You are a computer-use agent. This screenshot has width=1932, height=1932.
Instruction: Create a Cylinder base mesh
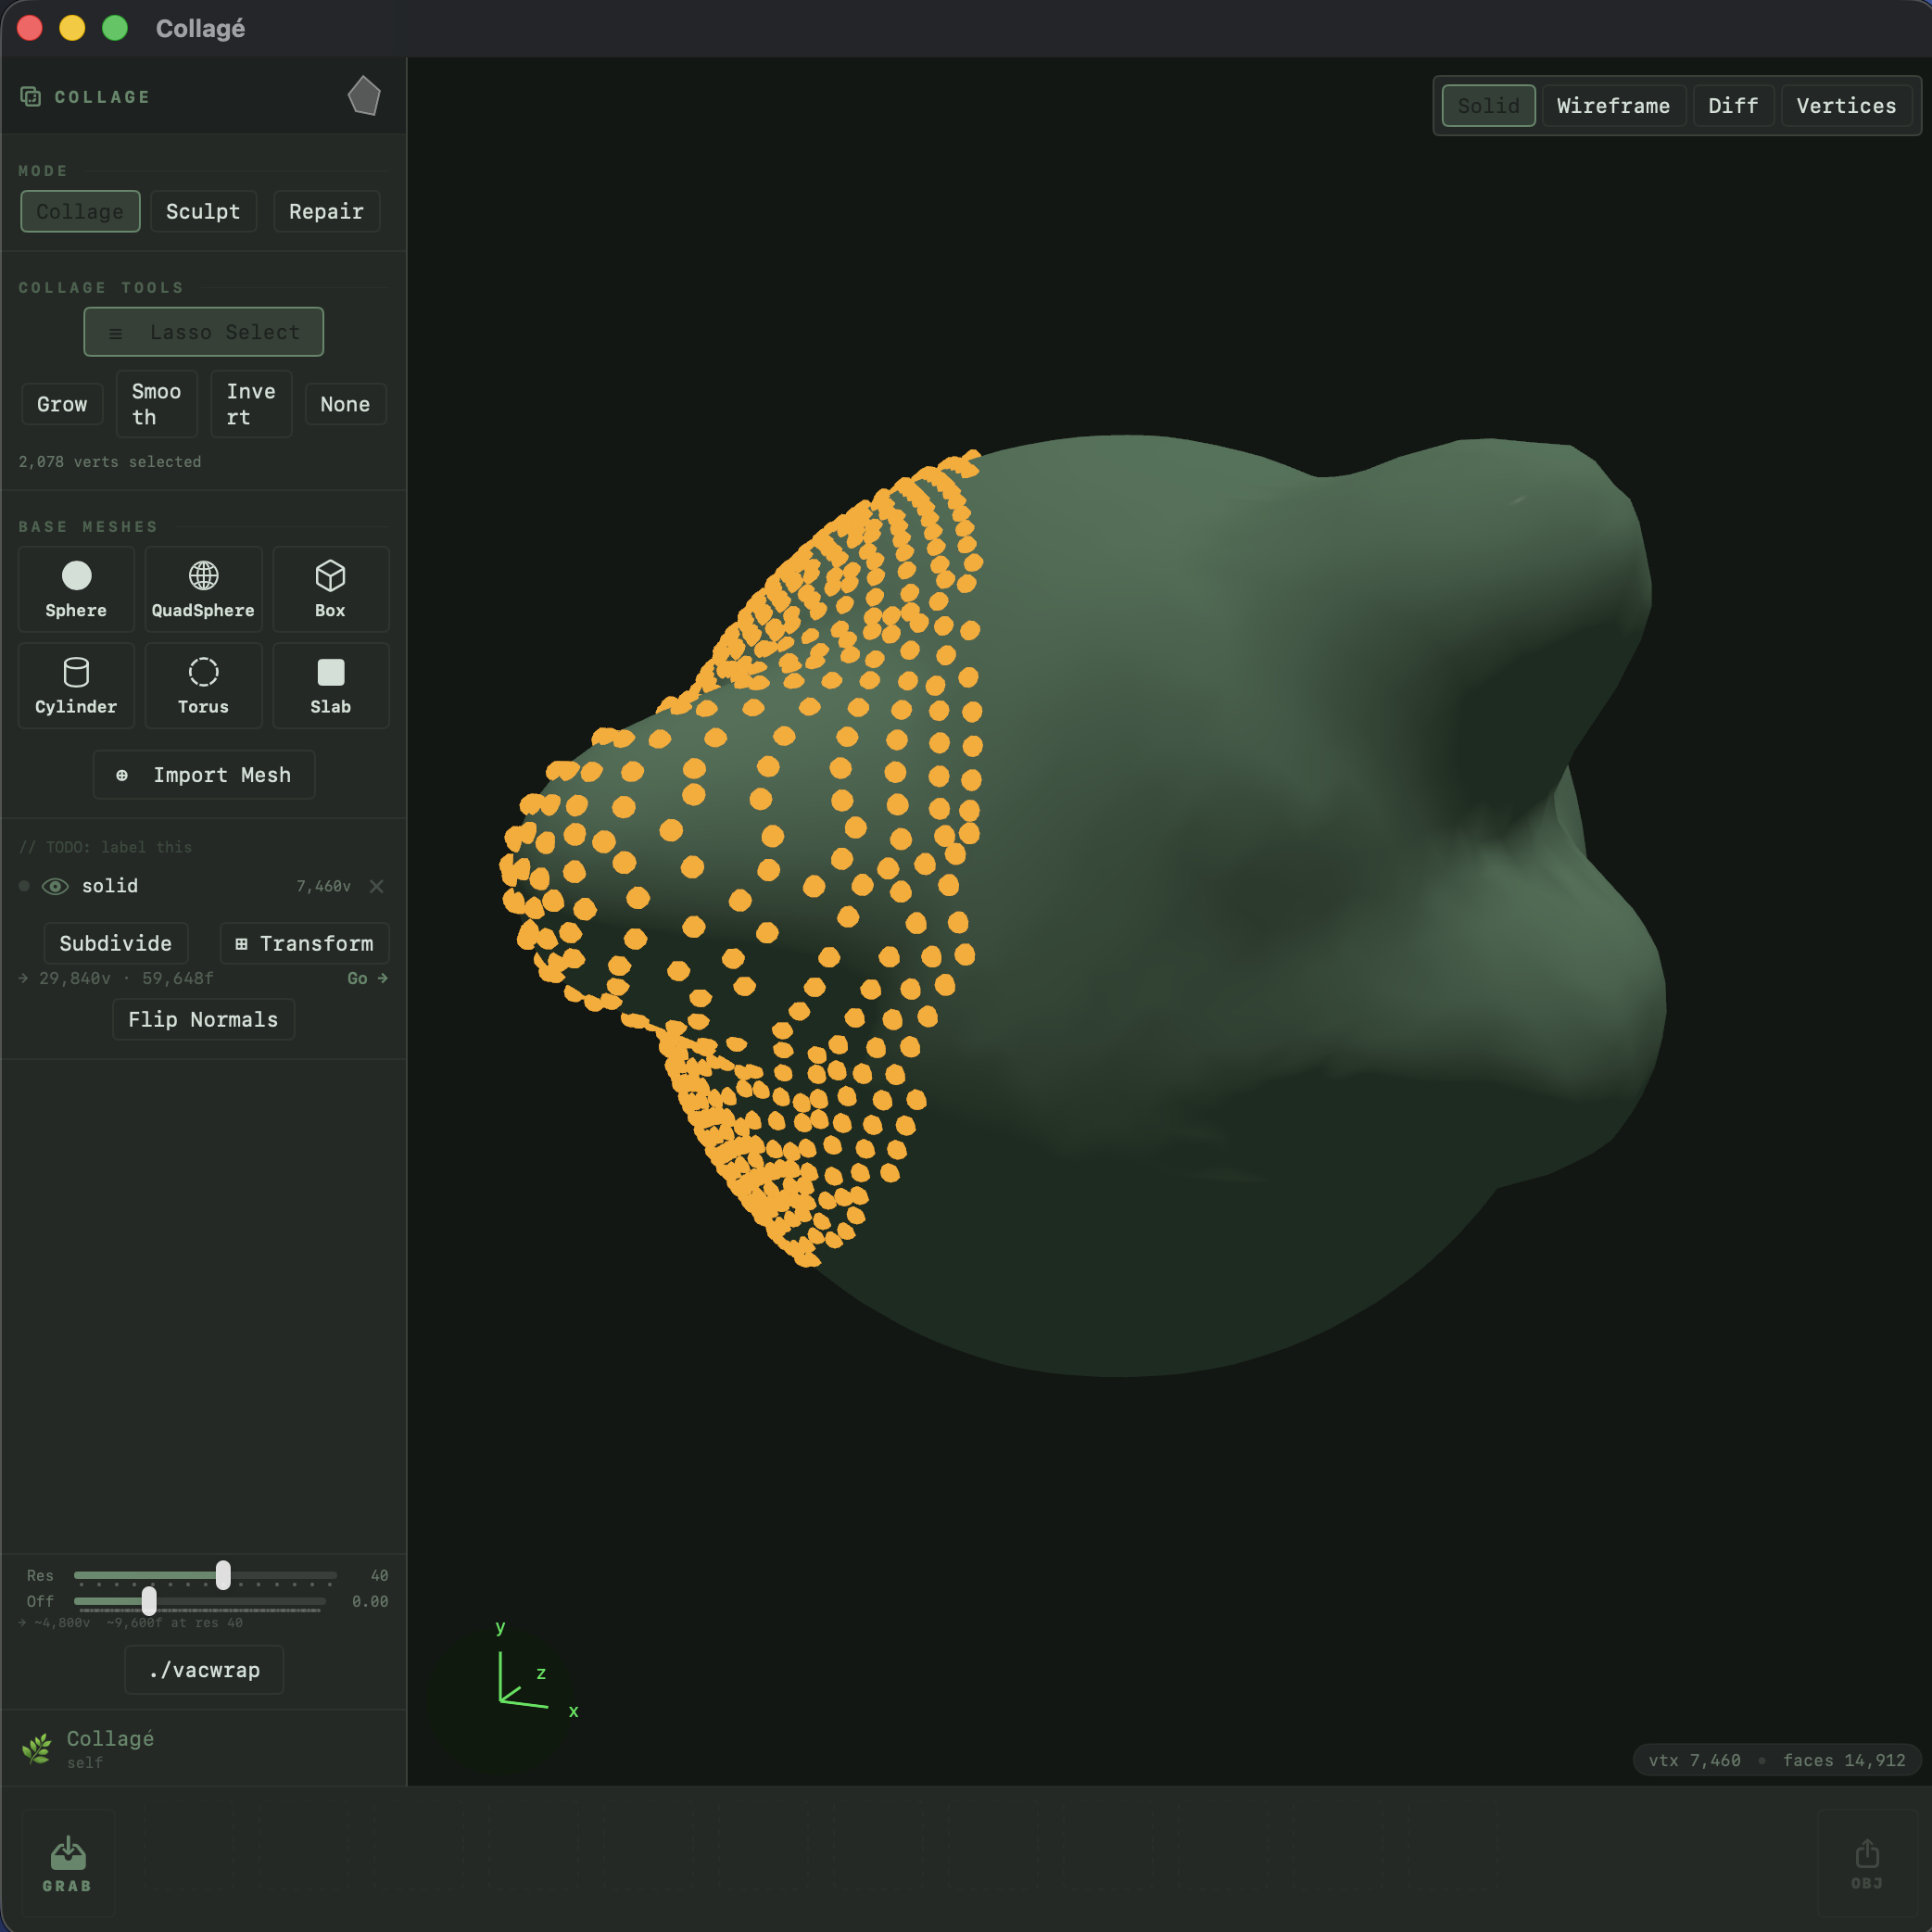(76, 686)
